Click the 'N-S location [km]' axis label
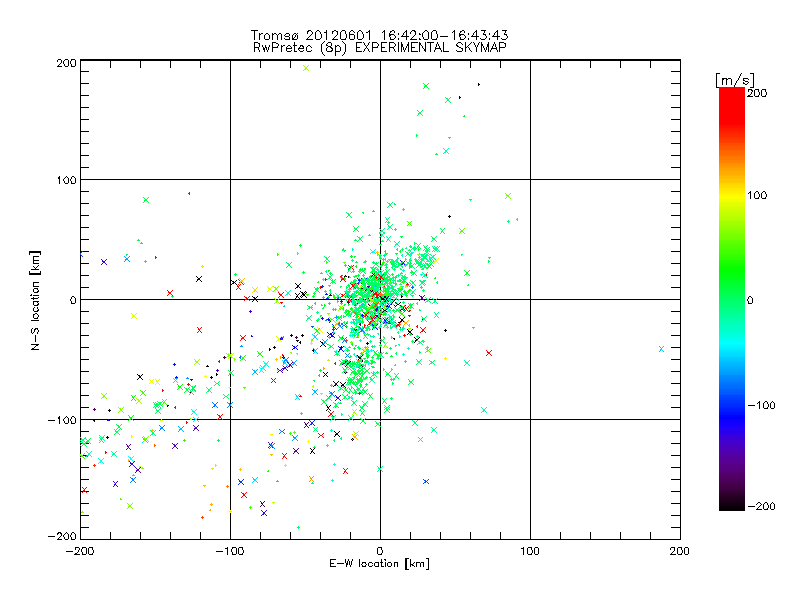Screen dimensions: 800x600 coord(35,300)
